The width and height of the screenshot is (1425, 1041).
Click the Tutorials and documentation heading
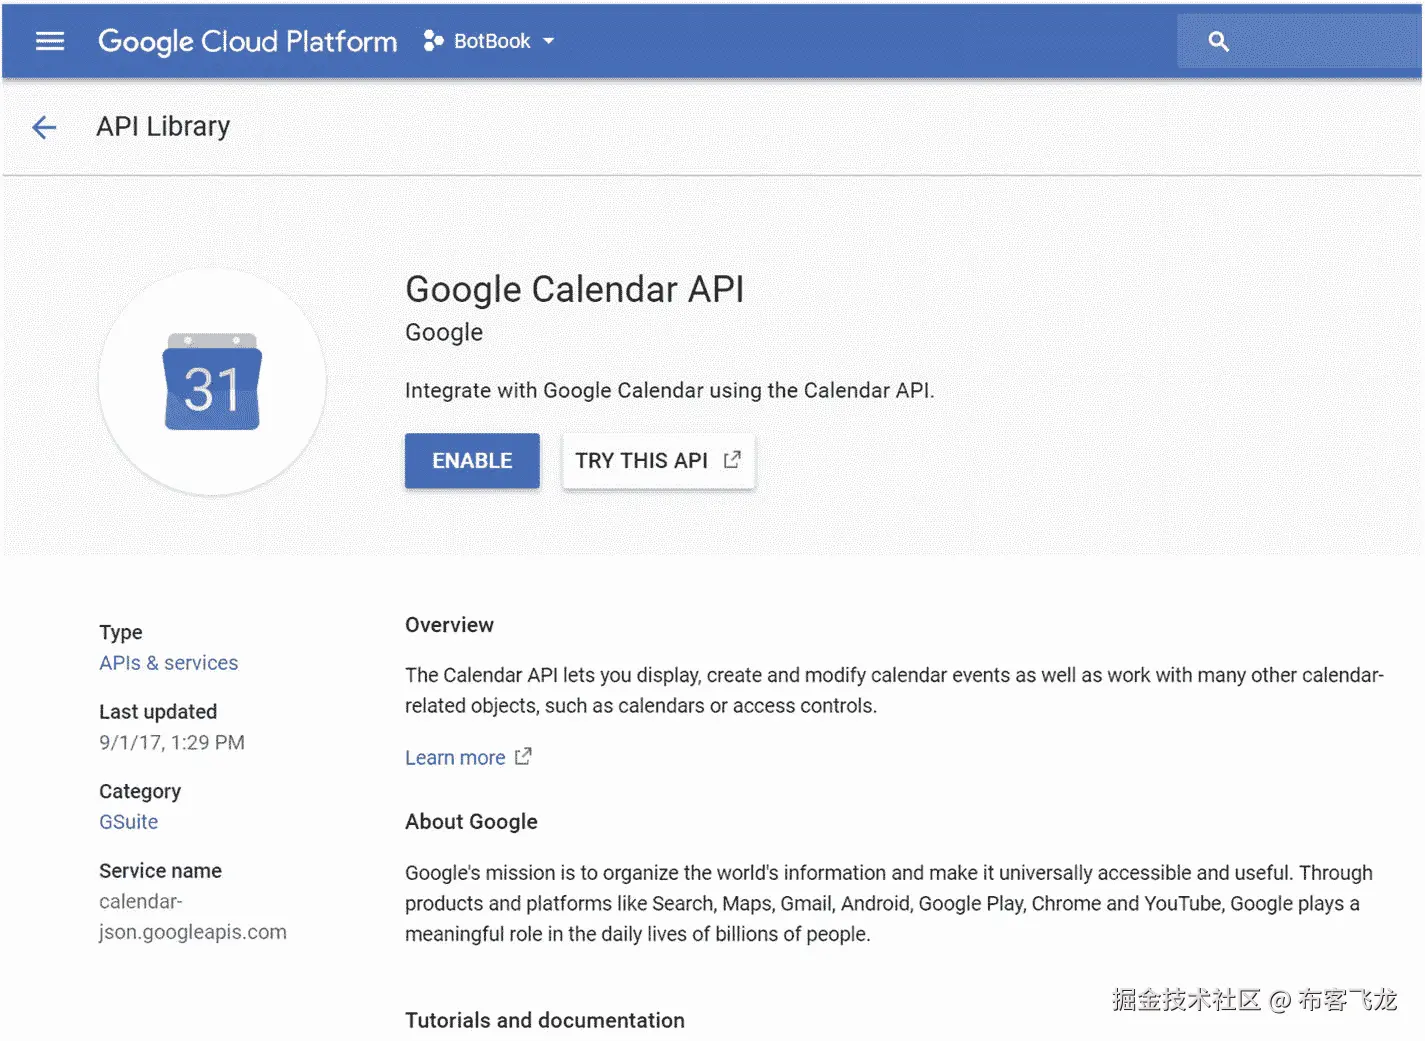[x=544, y=1020]
